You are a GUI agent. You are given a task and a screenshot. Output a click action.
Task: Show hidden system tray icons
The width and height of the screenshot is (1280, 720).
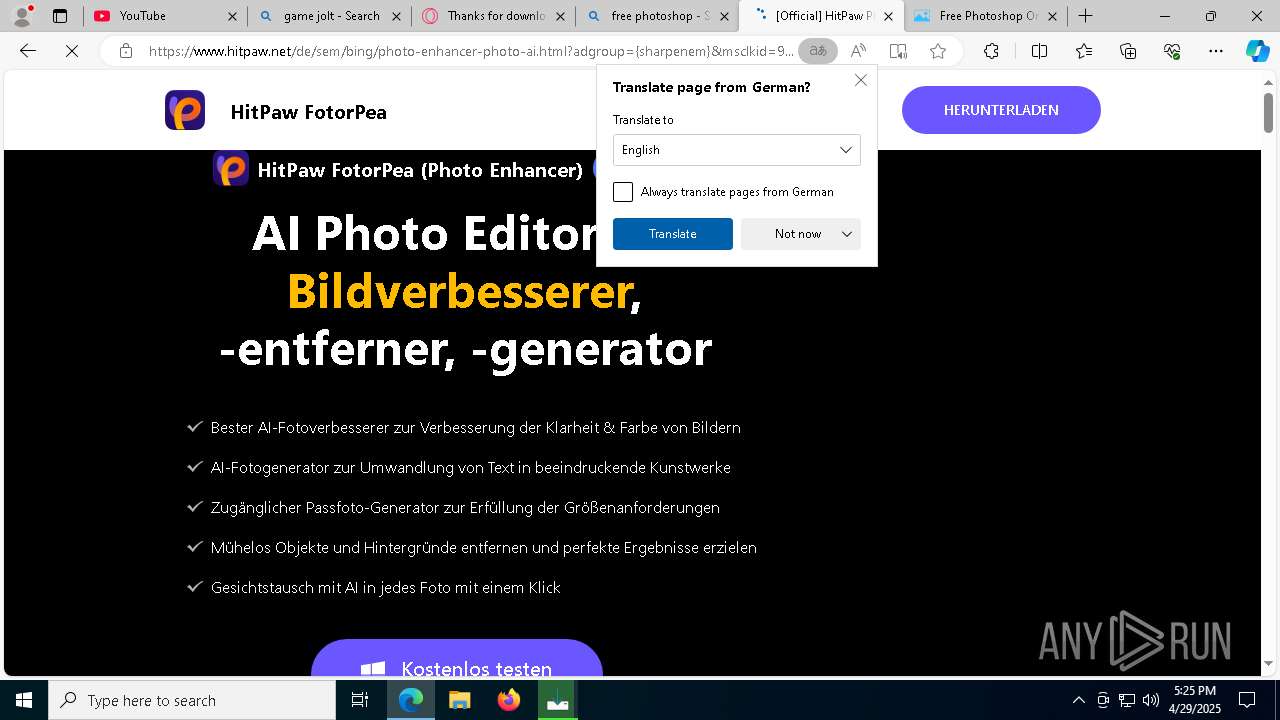(1078, 700)
